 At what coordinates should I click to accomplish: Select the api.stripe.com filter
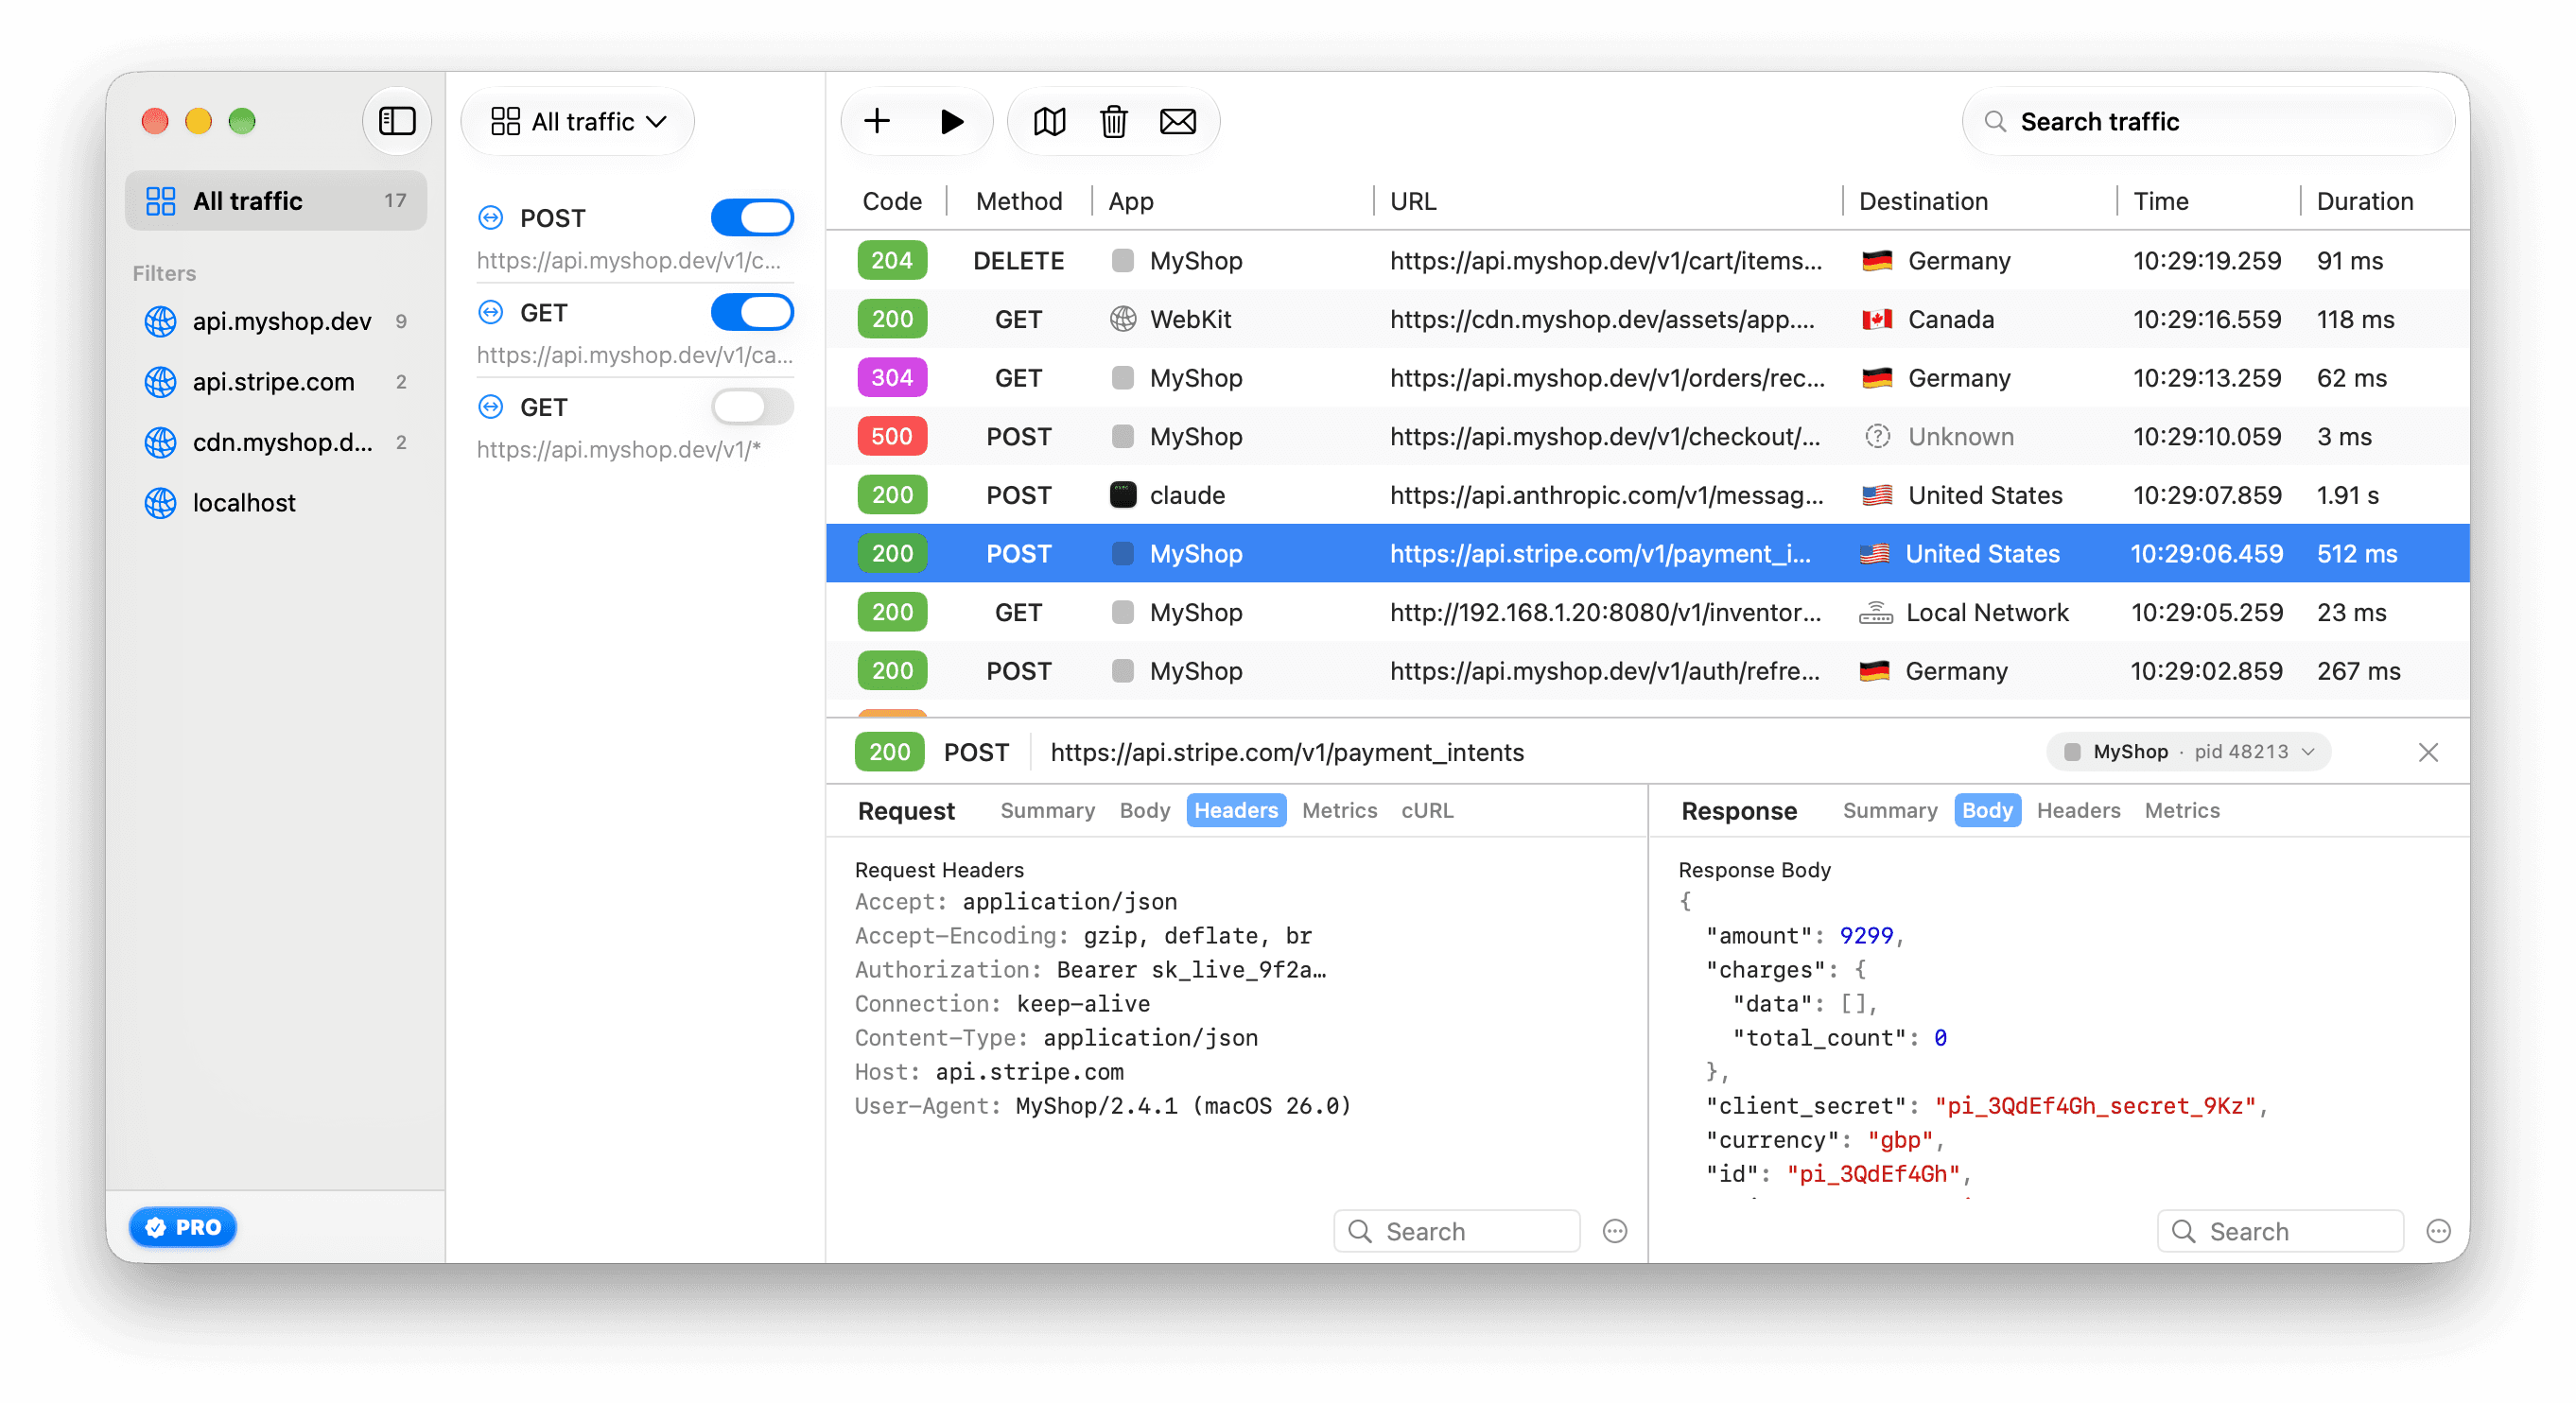tap(276, 381)
